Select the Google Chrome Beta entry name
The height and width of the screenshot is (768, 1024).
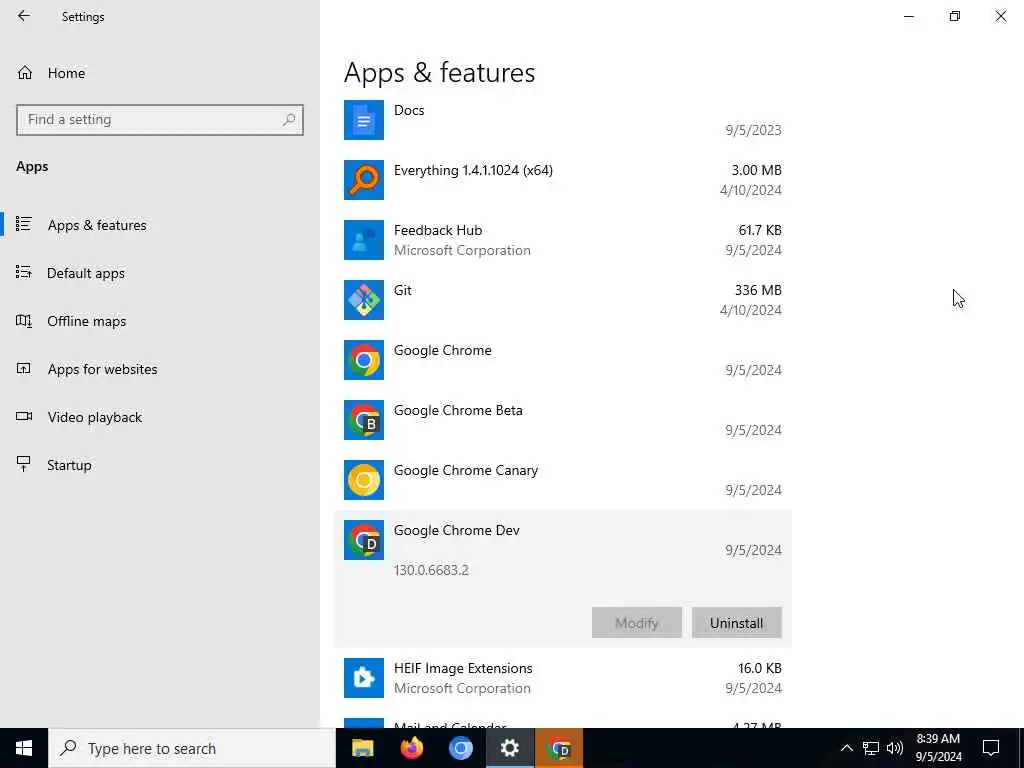(458, 411)
